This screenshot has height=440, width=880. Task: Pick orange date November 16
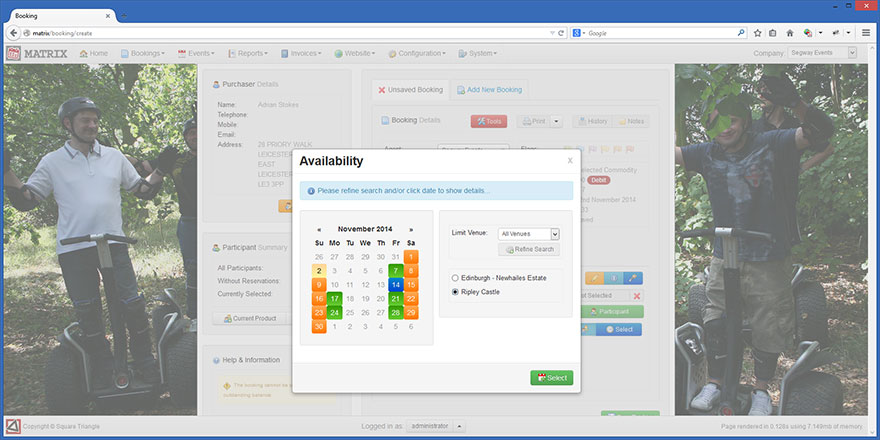pyautogui.click(x=319, y=299)
